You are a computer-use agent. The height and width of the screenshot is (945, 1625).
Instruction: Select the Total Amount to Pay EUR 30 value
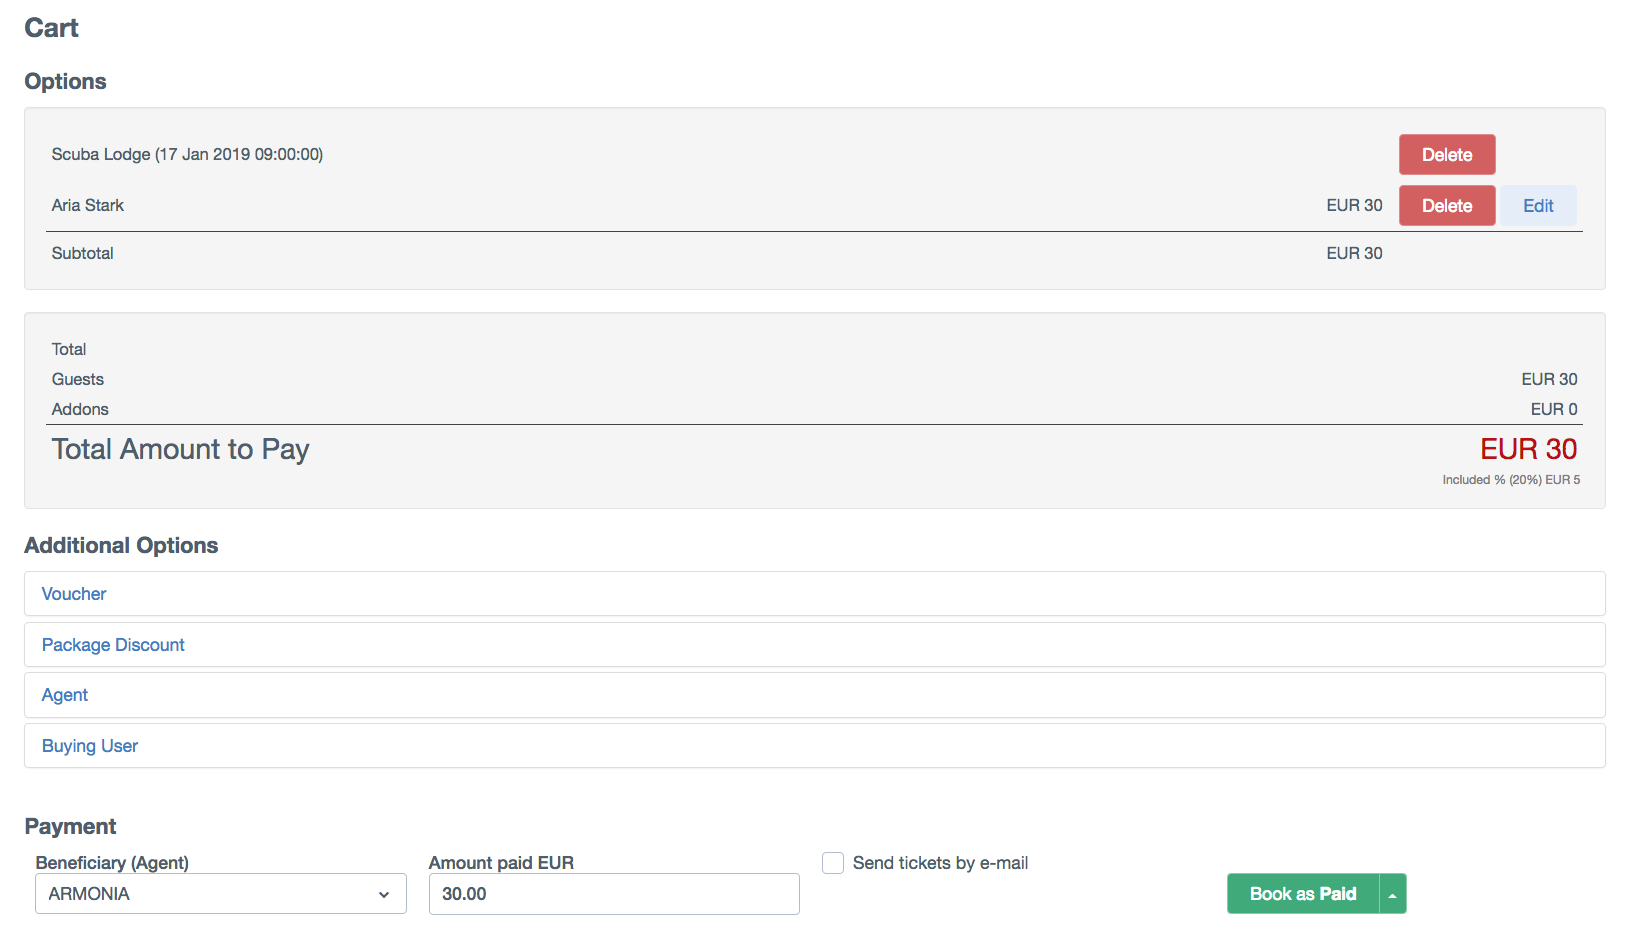(1529, 449)
